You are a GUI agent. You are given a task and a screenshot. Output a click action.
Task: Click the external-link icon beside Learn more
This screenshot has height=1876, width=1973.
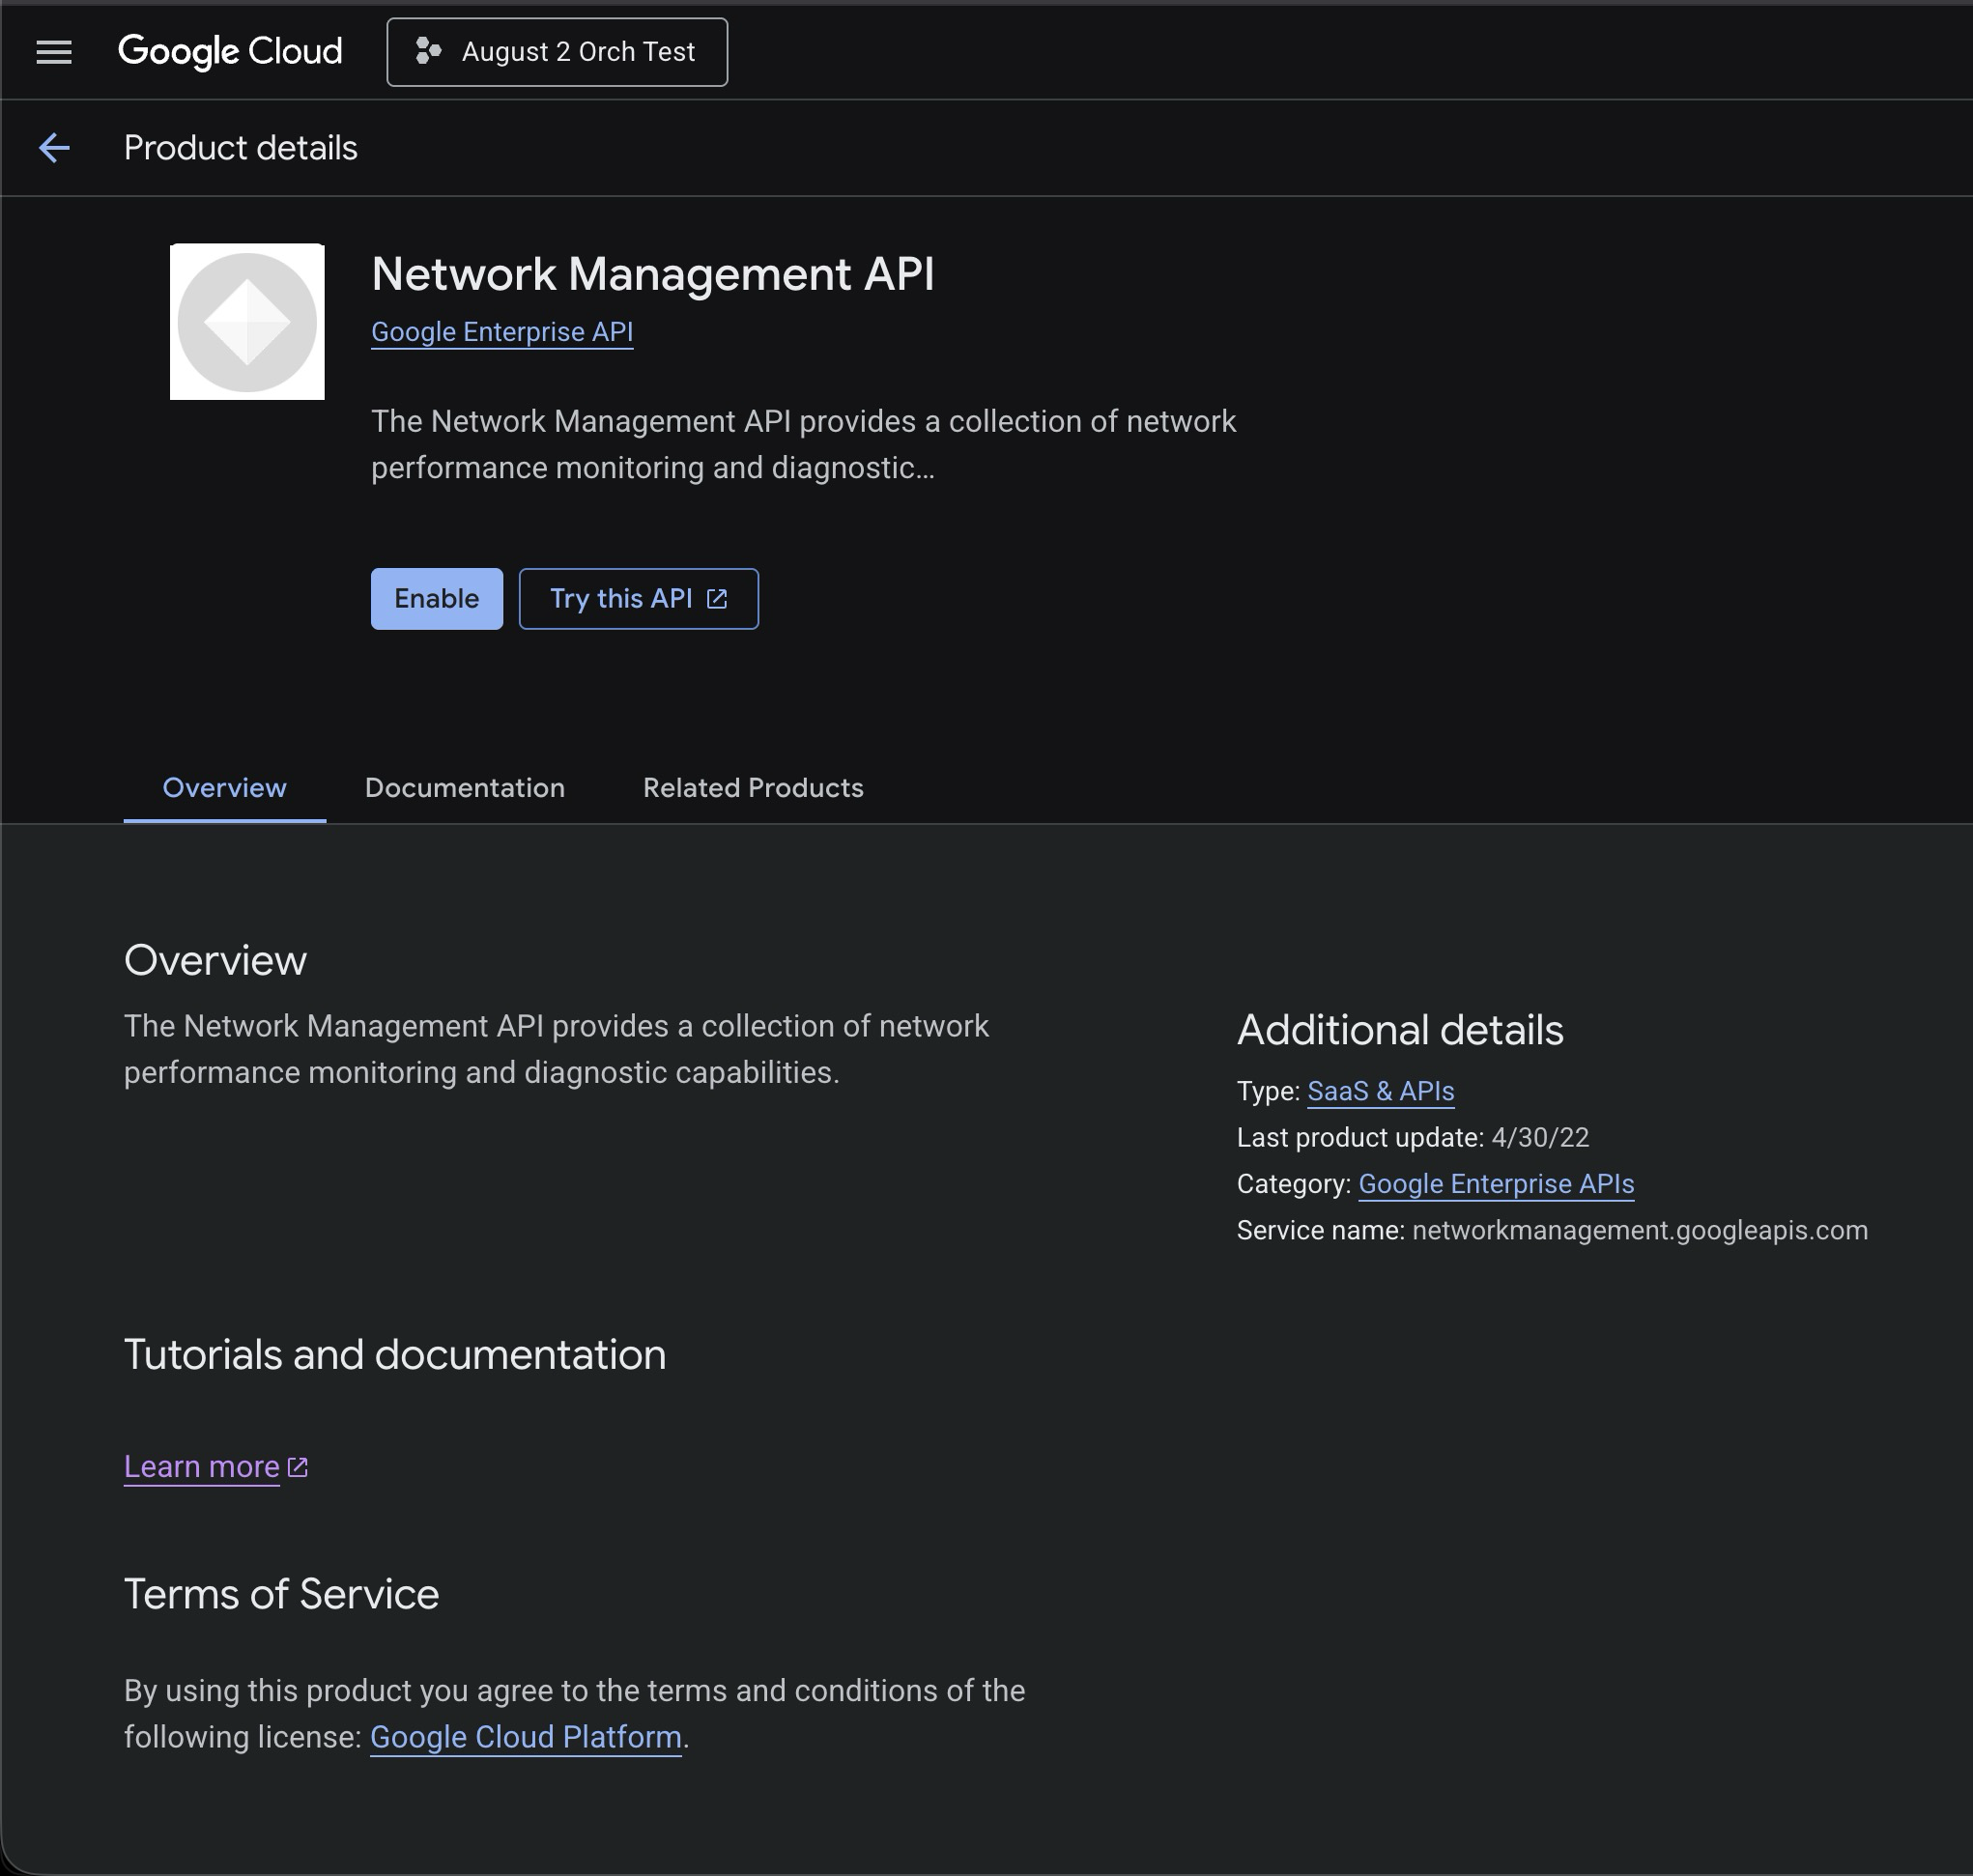tap(298, 1467)
